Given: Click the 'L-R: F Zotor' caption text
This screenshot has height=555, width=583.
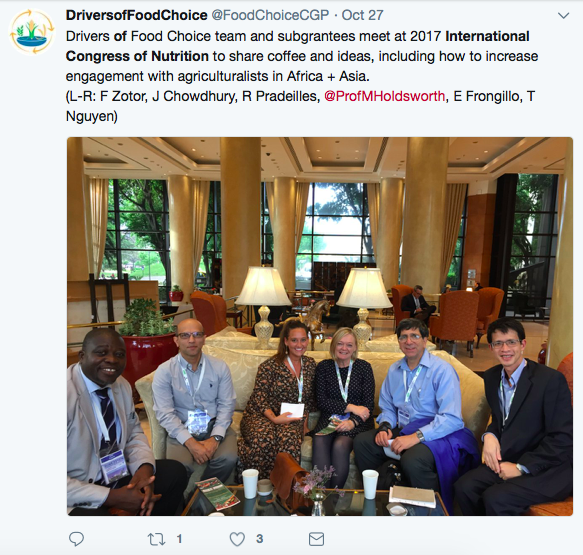Looking at the screenshot, I should [106, 96].
